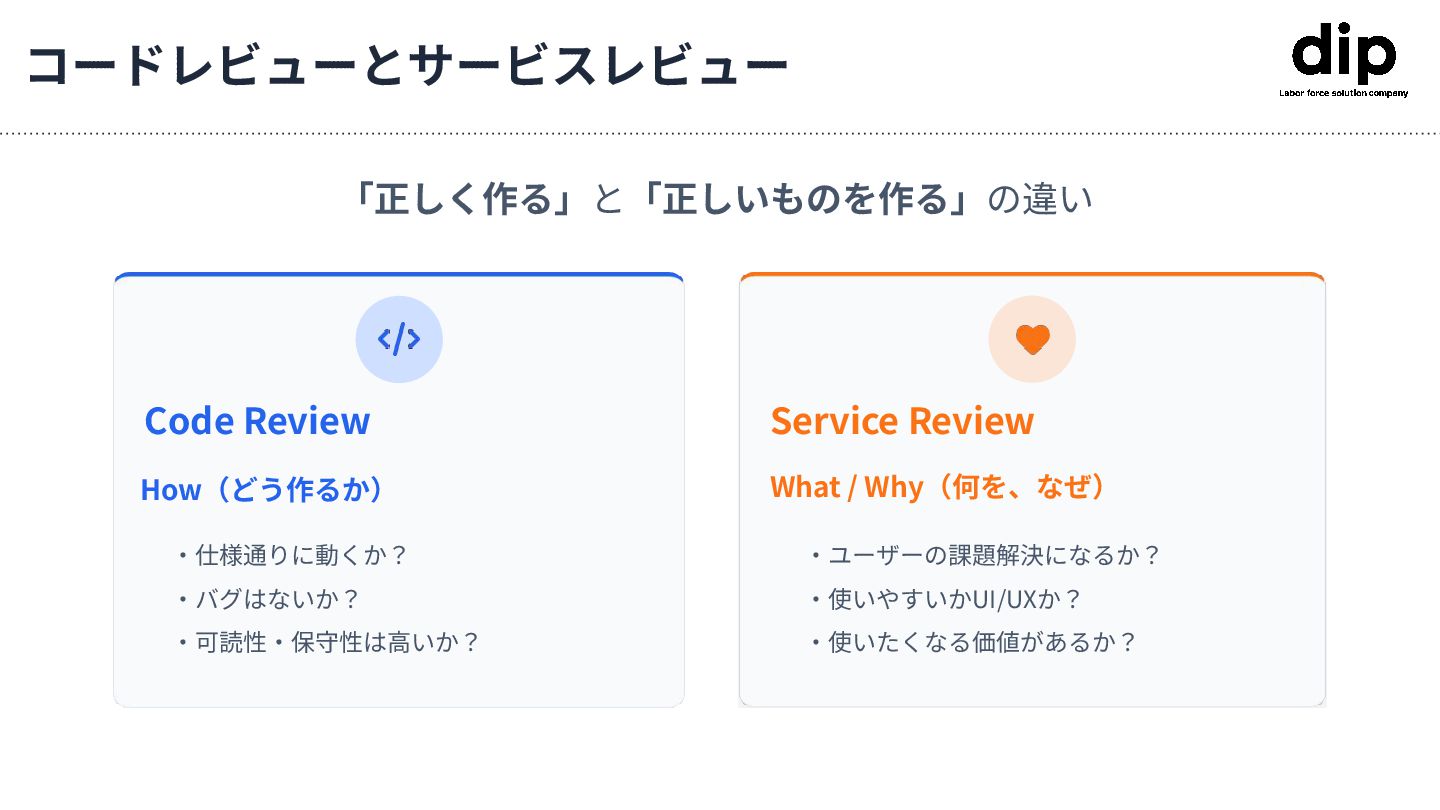Click the What / Why（何を、なぜ）subtitle
1440x810 pixels.
(x=941, y=487)
